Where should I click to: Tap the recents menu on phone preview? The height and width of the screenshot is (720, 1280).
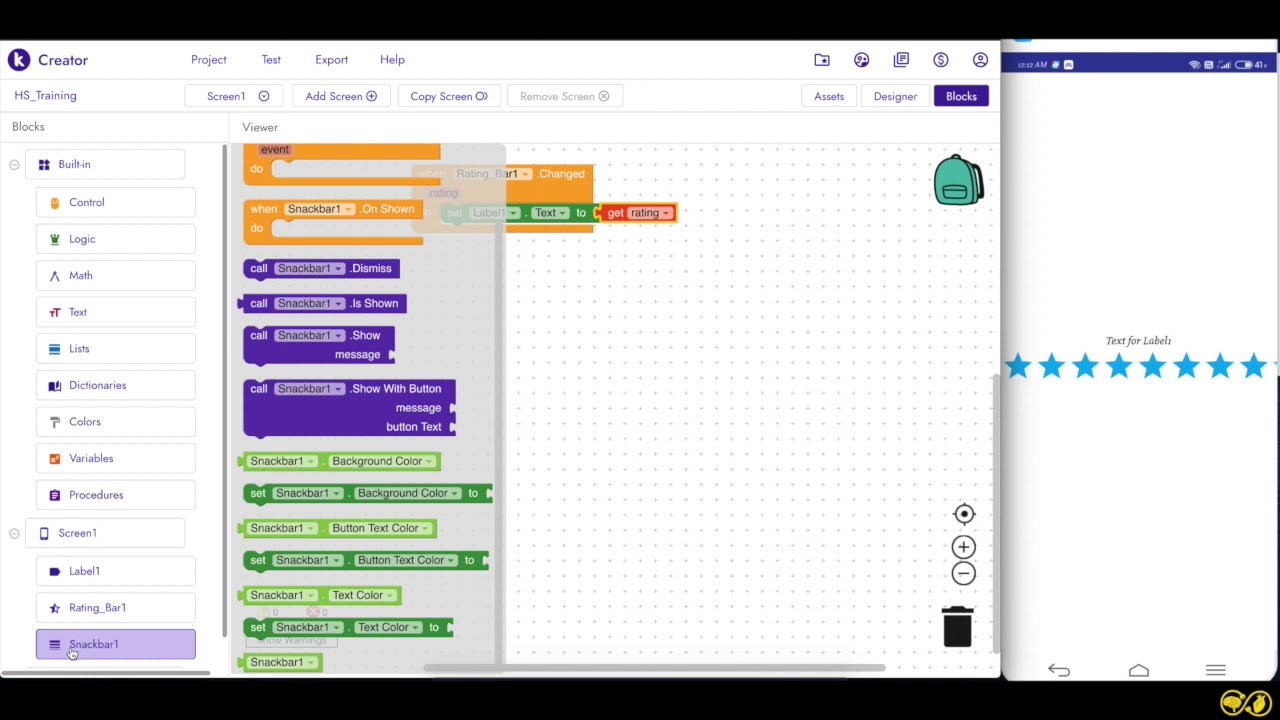coord(1216,670)
